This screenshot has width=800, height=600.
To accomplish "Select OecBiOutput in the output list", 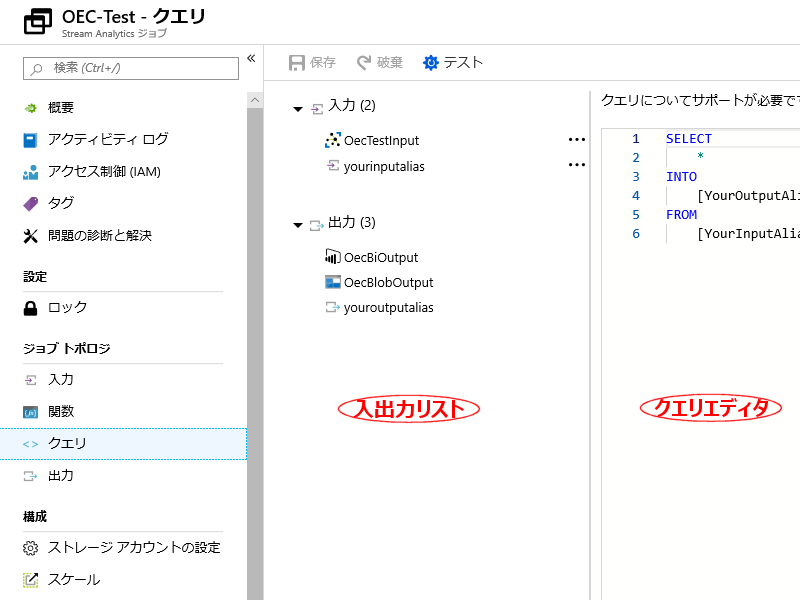I will (381, 257).
